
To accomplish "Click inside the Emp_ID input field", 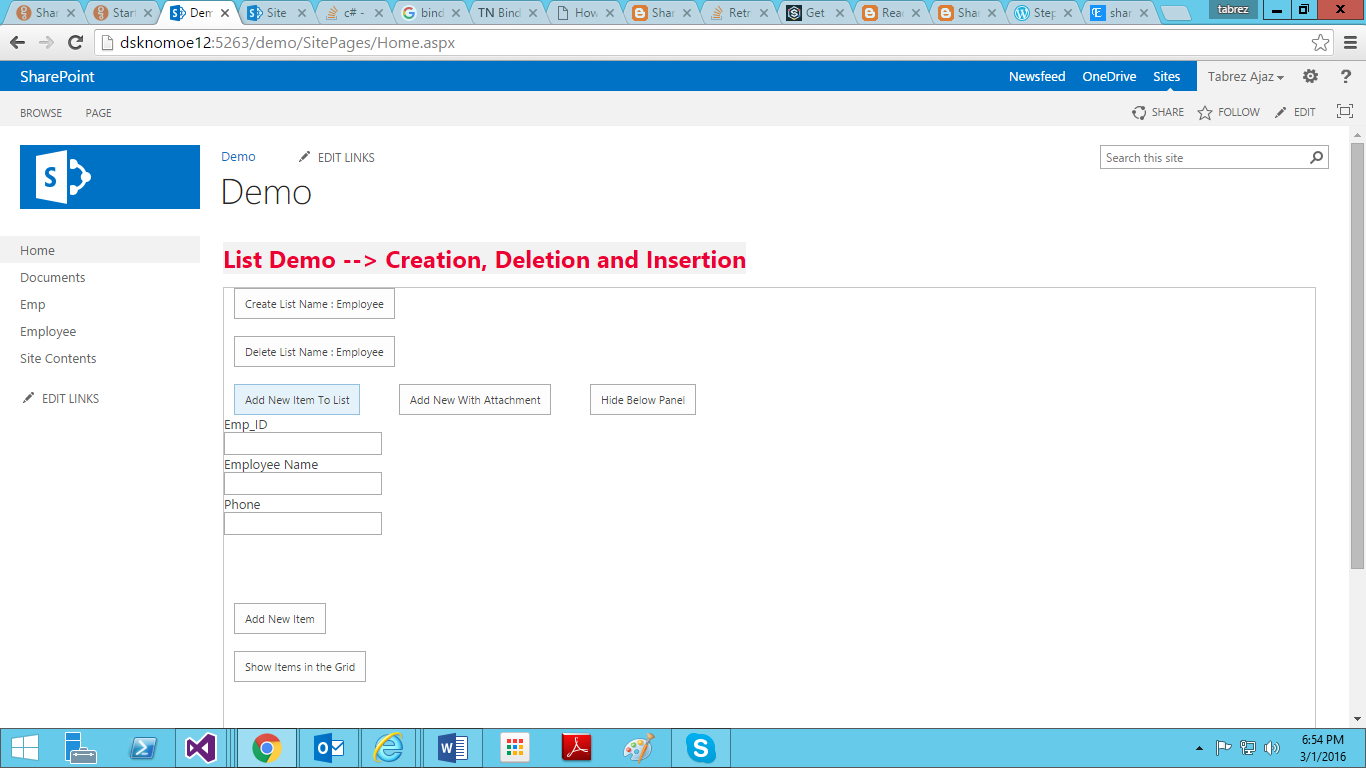I will point(303,443).
